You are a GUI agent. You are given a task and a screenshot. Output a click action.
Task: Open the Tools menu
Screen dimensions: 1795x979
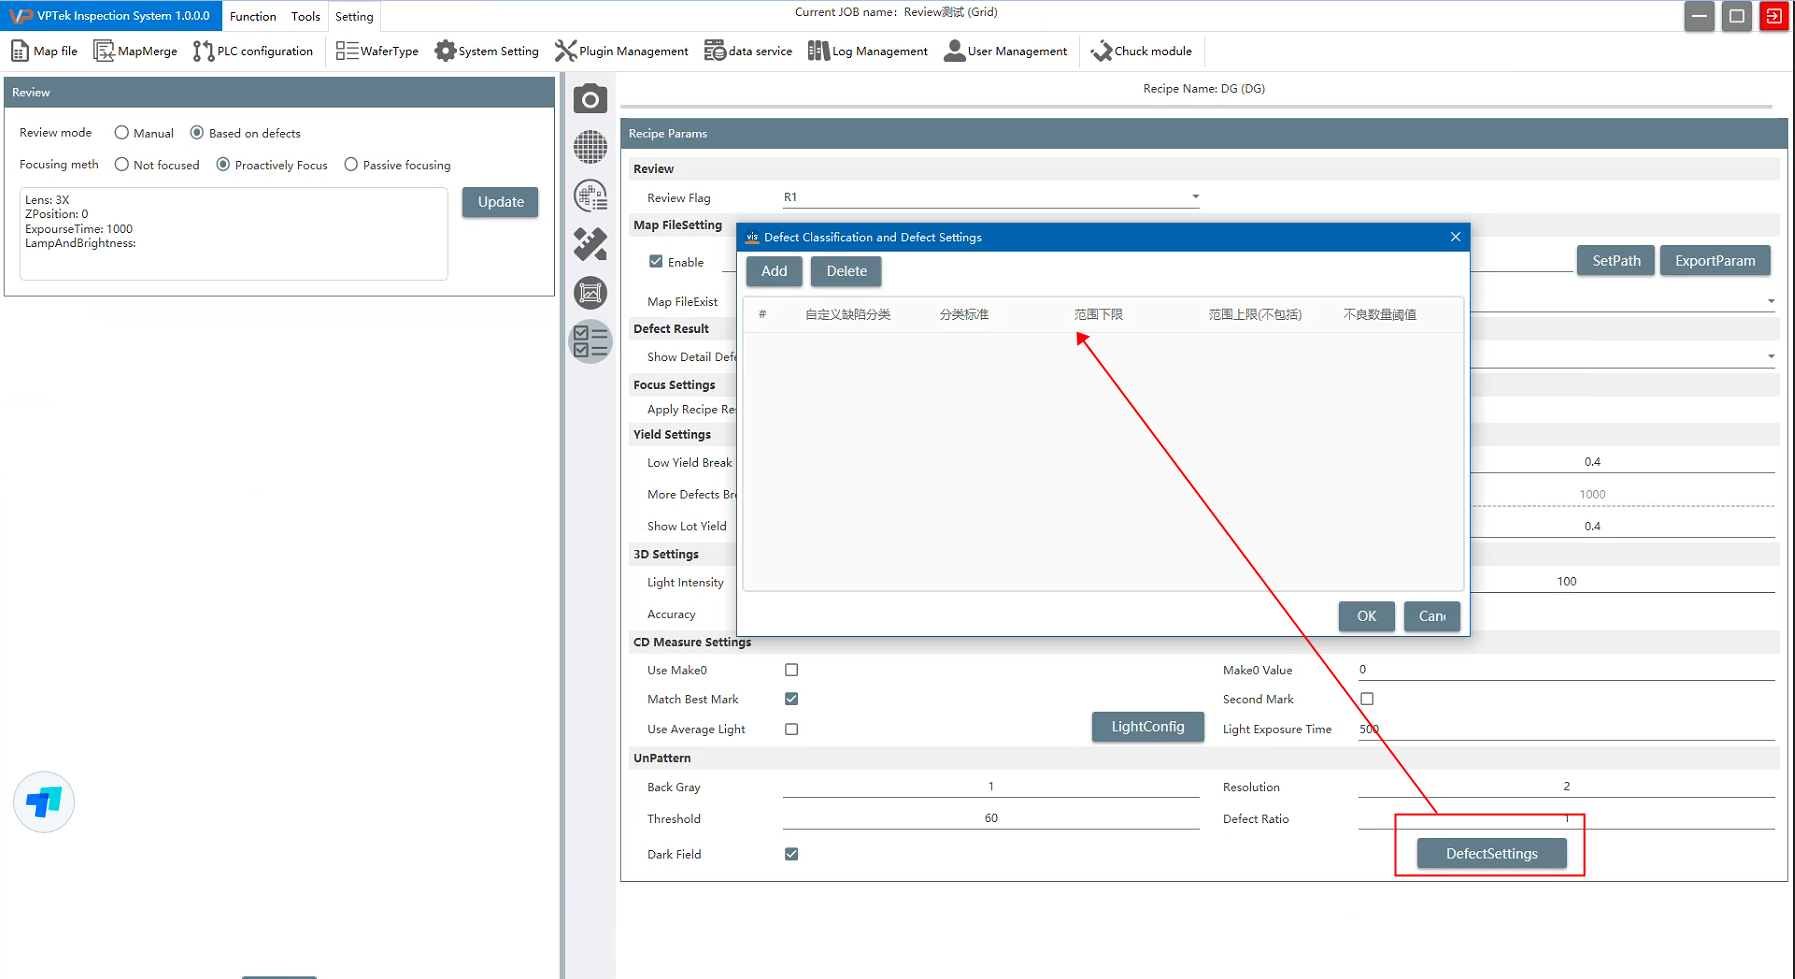click(305, 16)
